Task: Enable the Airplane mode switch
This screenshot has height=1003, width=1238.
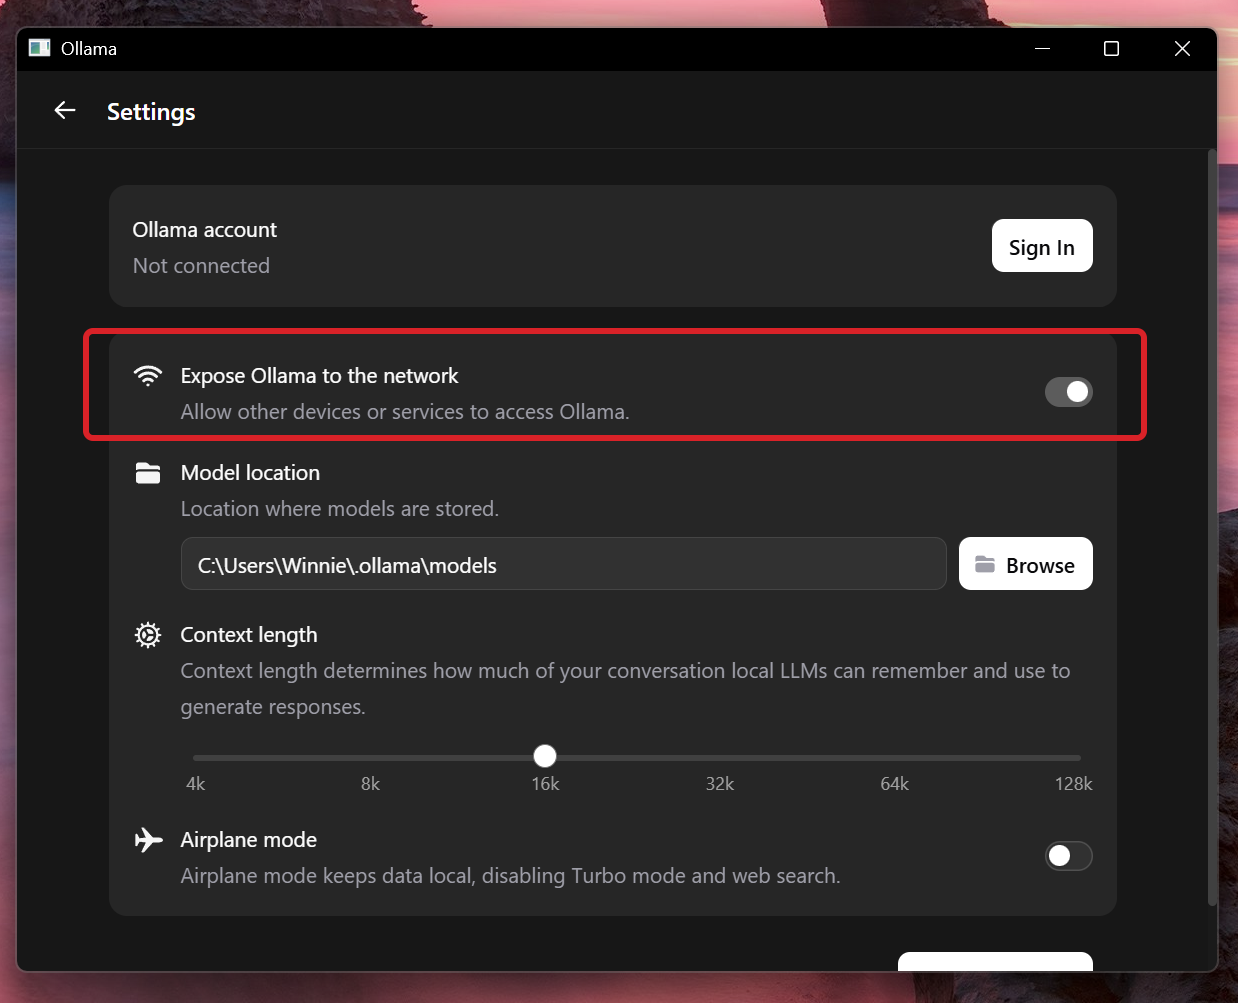Action: (1068, 856)
